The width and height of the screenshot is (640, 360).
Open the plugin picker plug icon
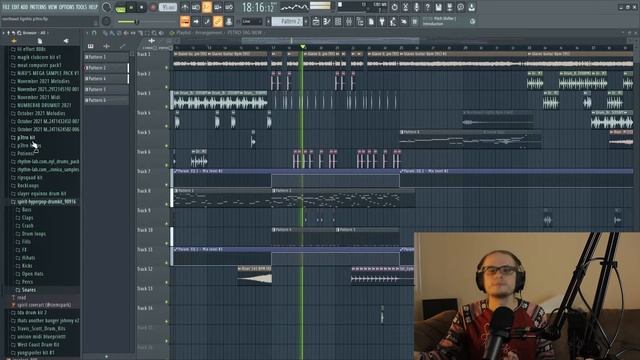382,22
